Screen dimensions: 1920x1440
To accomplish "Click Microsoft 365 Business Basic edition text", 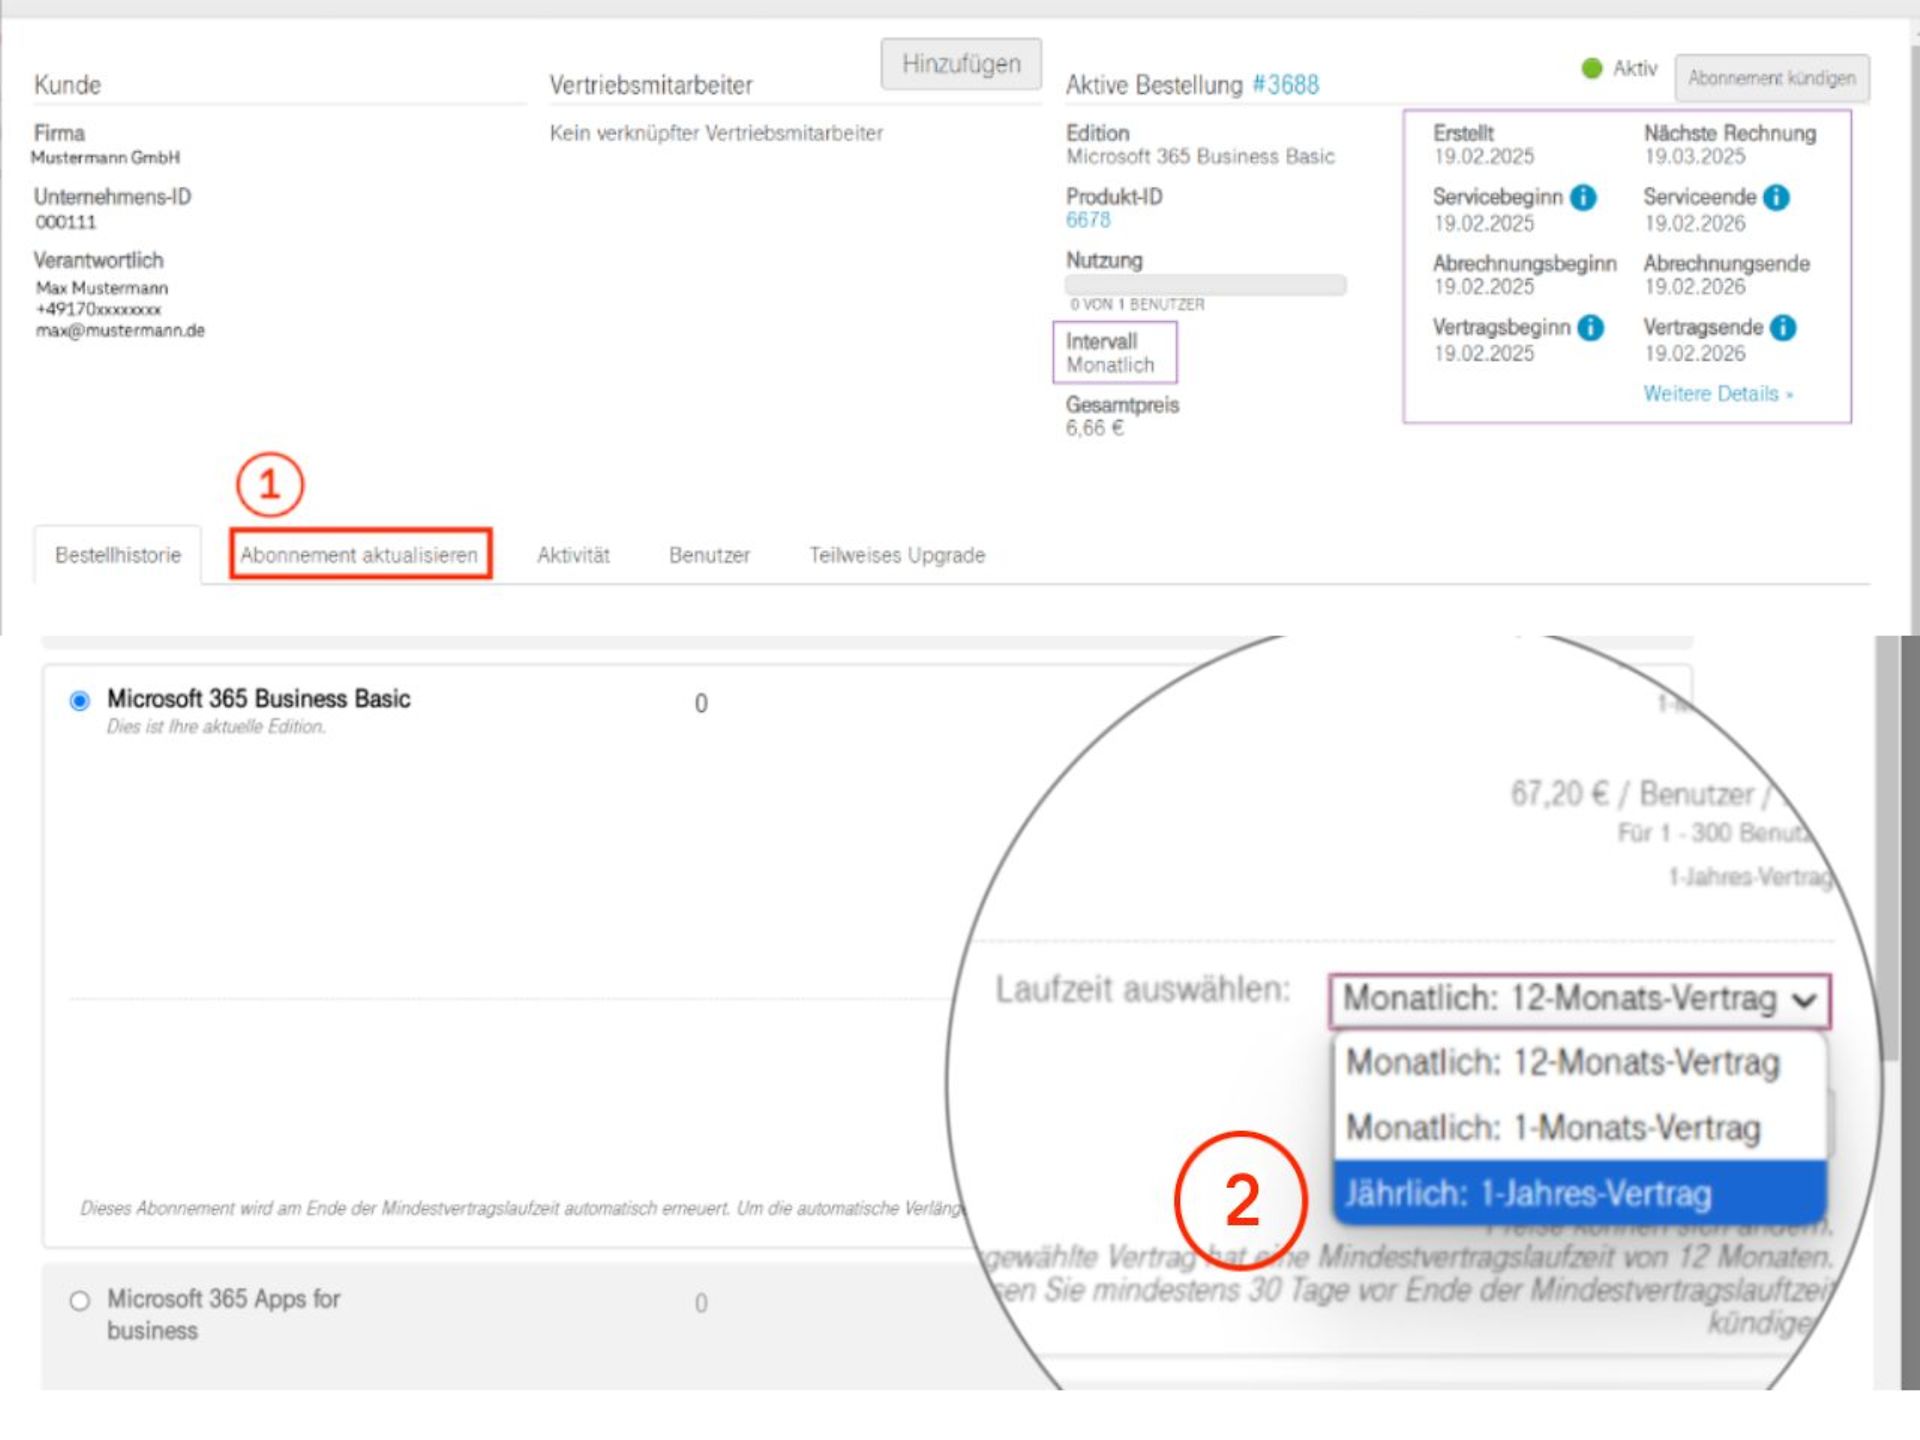I will pyautogui.click(x=1200, y=157).
